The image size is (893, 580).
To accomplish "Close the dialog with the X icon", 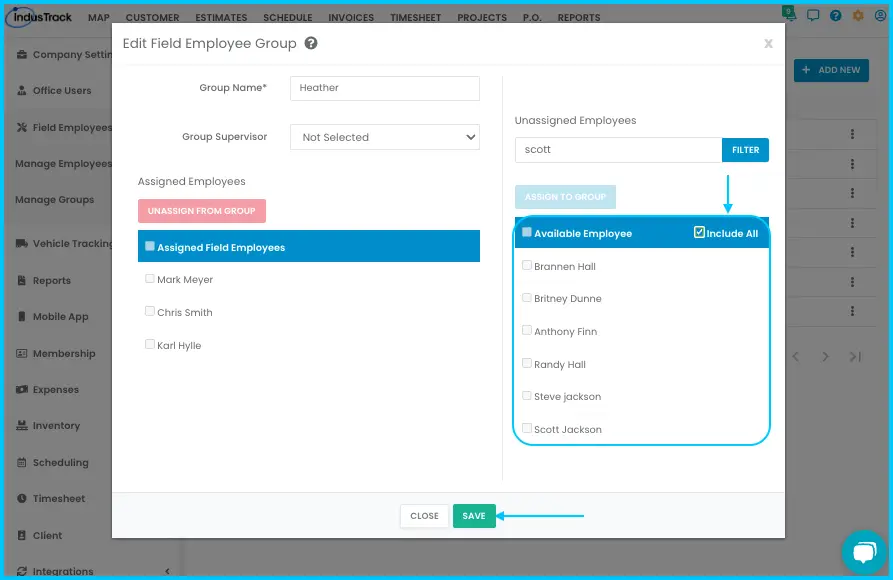I will pos(768,44).
